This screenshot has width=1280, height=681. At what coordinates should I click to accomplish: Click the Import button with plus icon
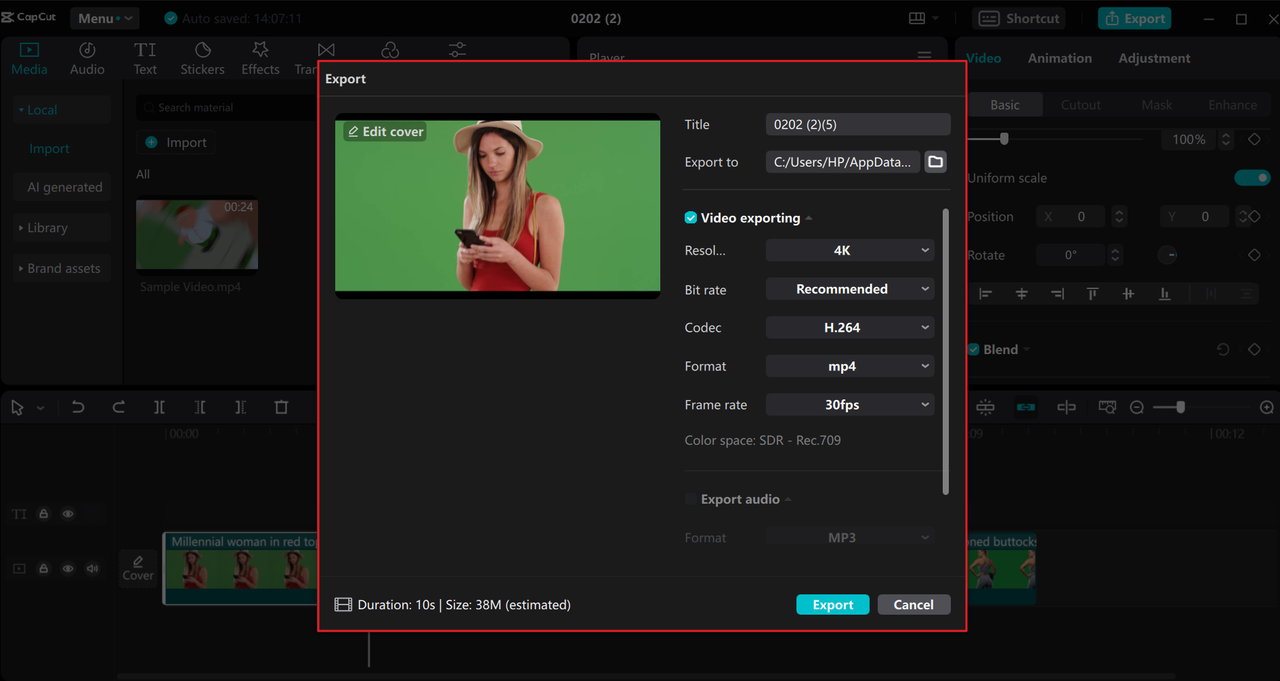(x=176, y=143)
